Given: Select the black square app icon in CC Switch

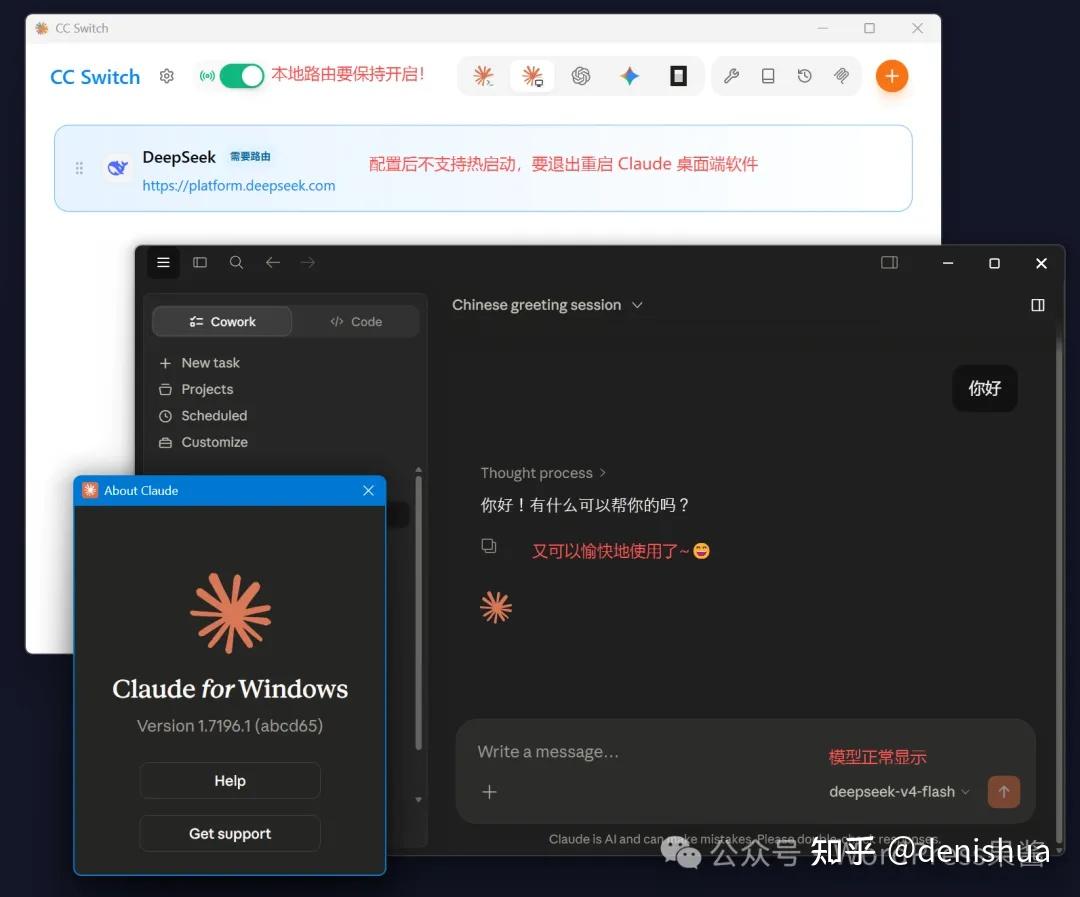Looking at the screenshot, I should click(678, 76).
